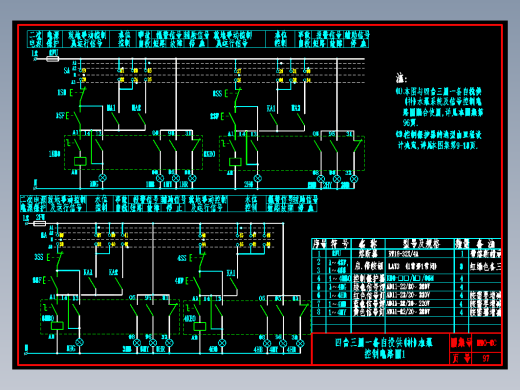Click the '名称' table header cell
Screen dimensions: 520x390
click(x=368, y=244)
